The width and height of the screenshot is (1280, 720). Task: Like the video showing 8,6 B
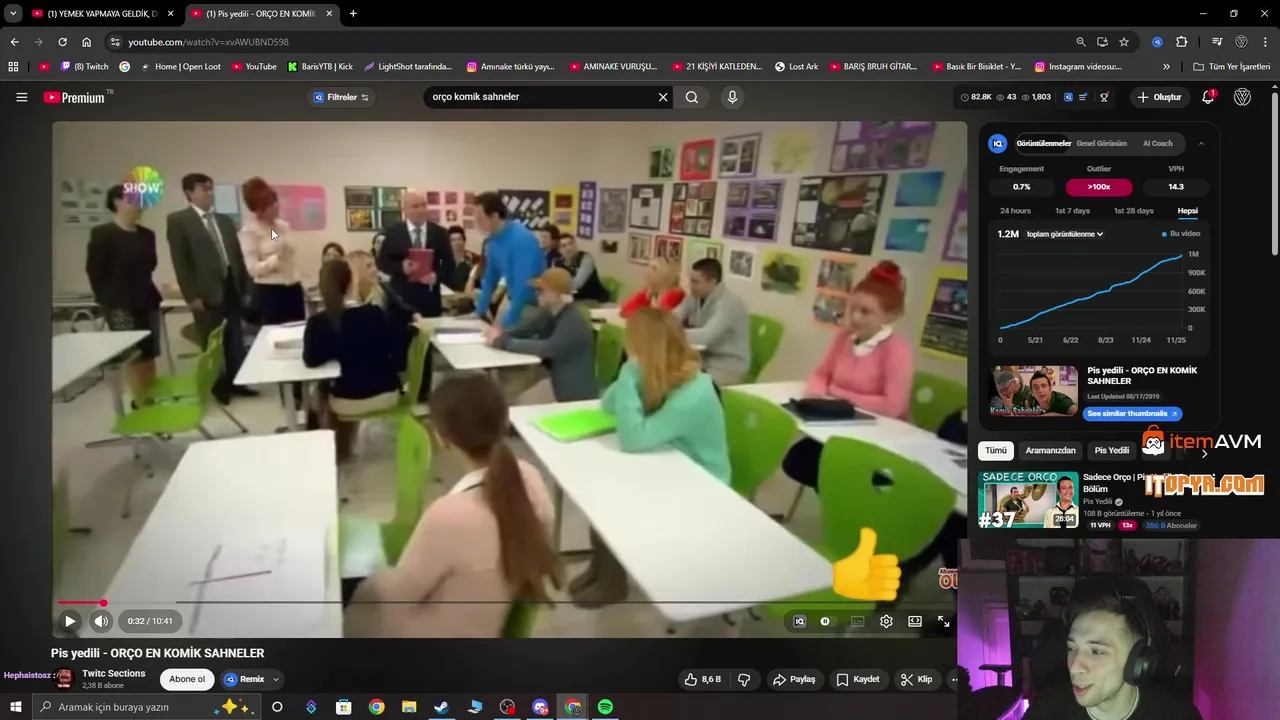[x=702, y=679]
